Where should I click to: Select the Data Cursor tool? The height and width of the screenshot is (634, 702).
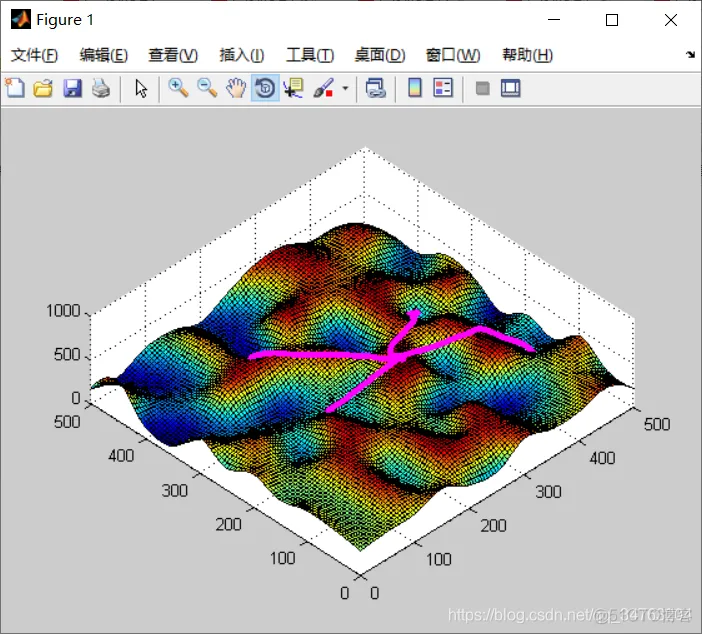point(294,88)
